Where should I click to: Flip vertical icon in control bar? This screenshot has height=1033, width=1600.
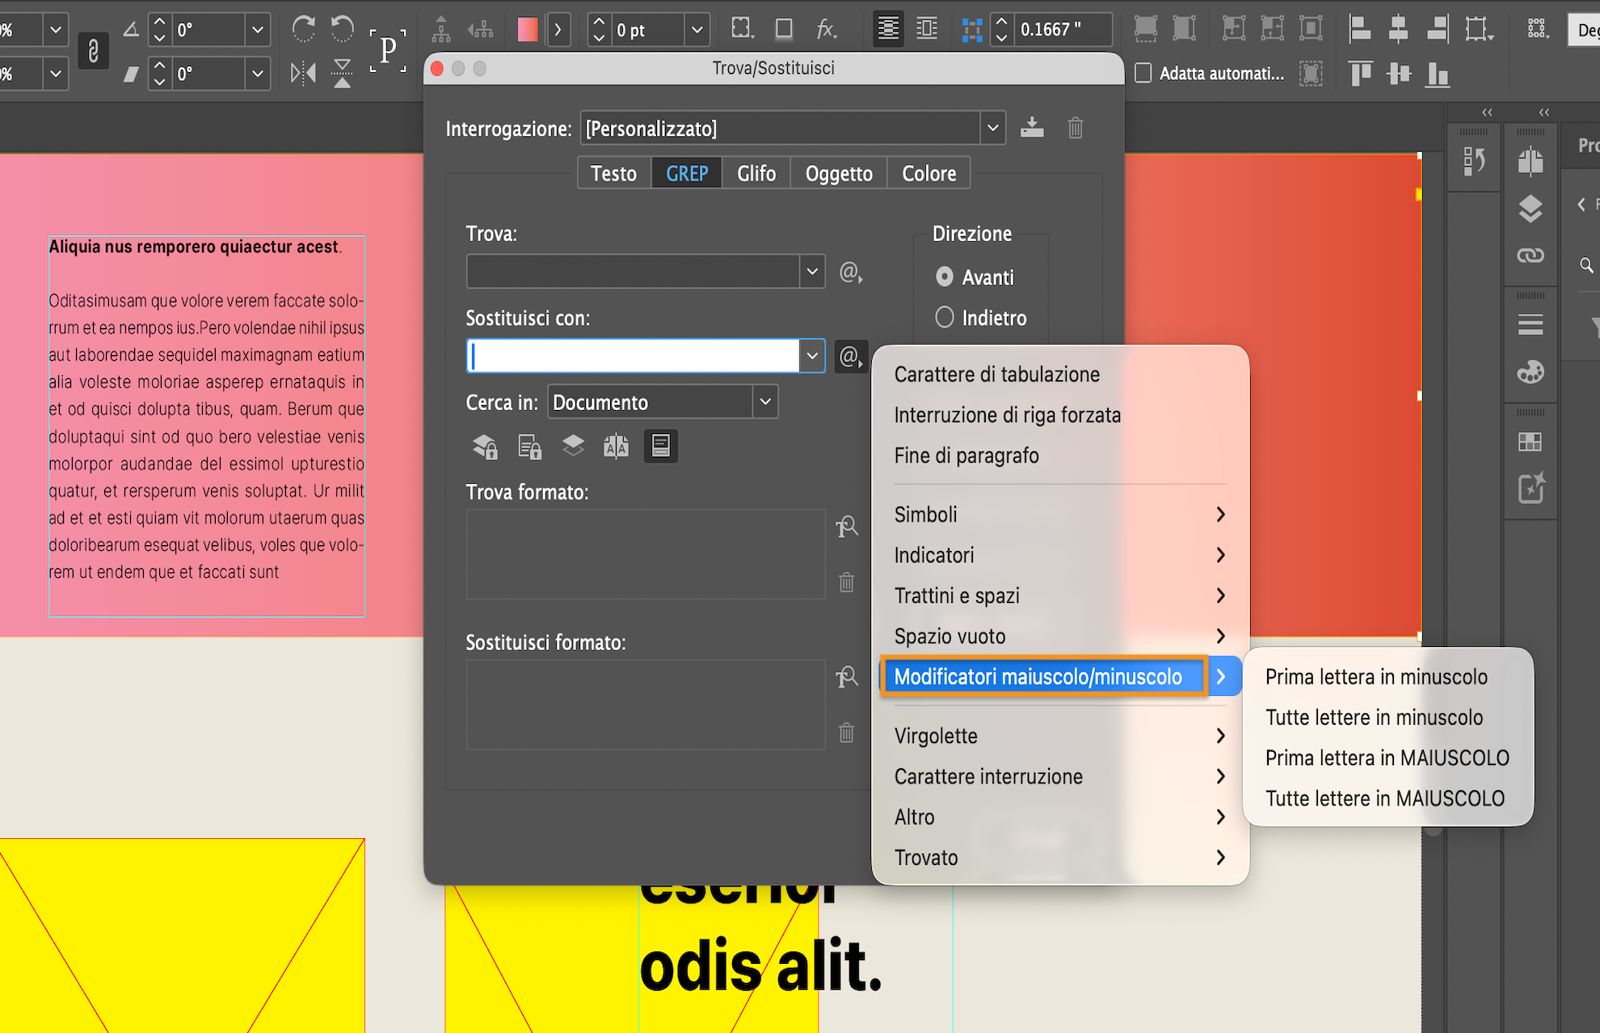coord(342,73)
